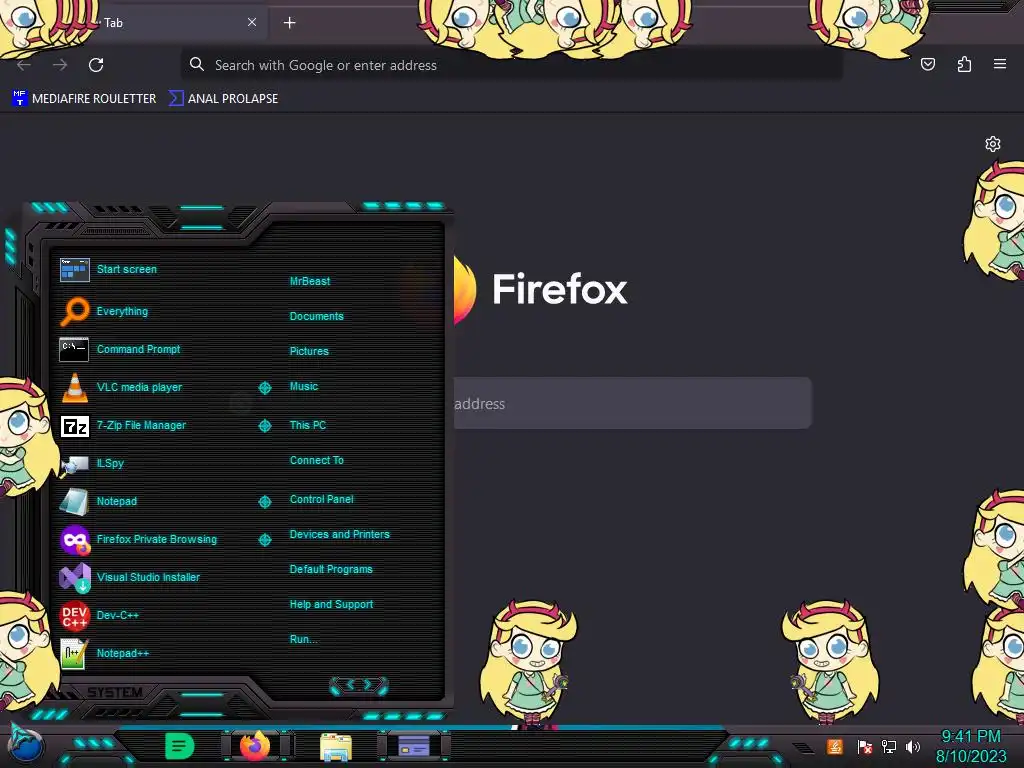Open Music folder link
Image resolution: width=1024 pixels, height=768 pixels.
coord(304,387)
